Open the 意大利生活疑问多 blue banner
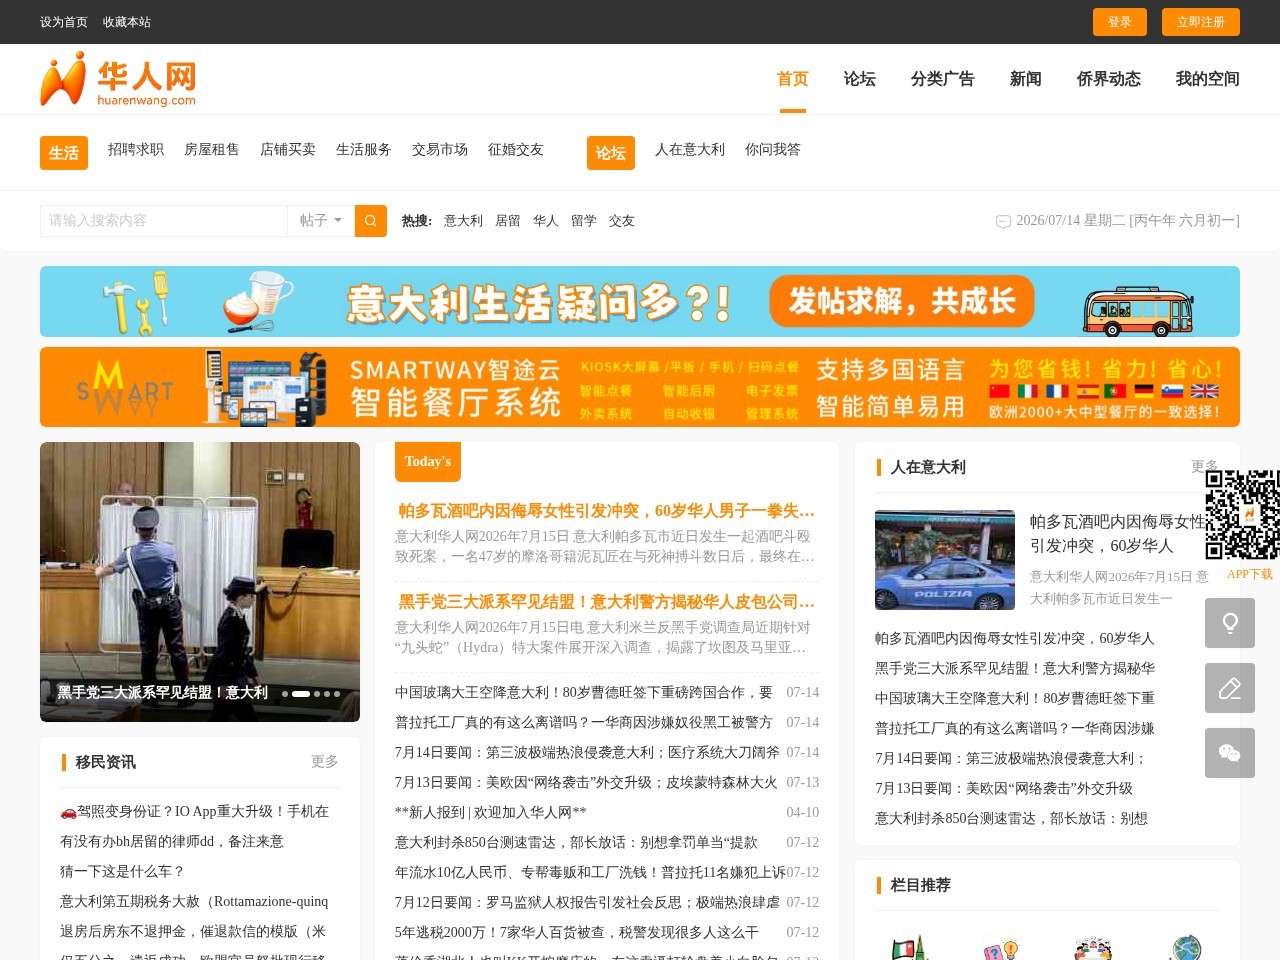The width and height of the screenshot is (1280, 960). point(640,302)
